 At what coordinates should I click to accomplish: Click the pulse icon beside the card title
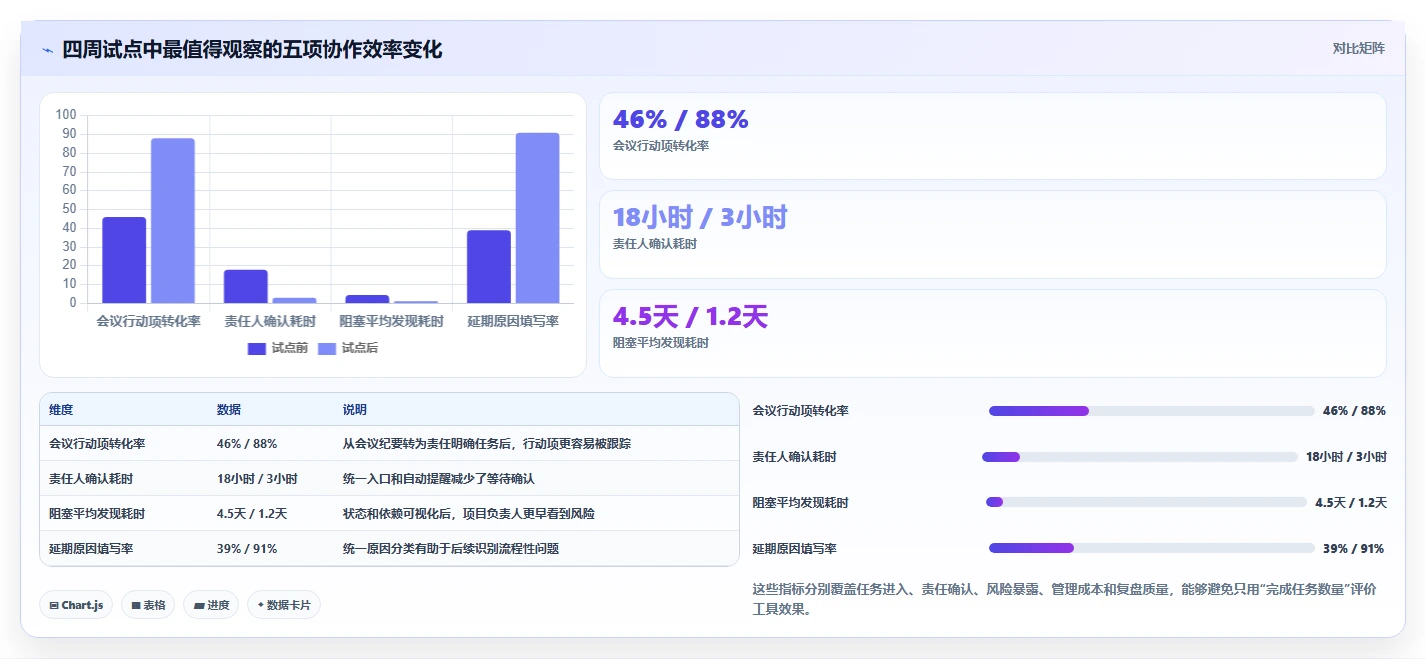click(x=47, y=49)
